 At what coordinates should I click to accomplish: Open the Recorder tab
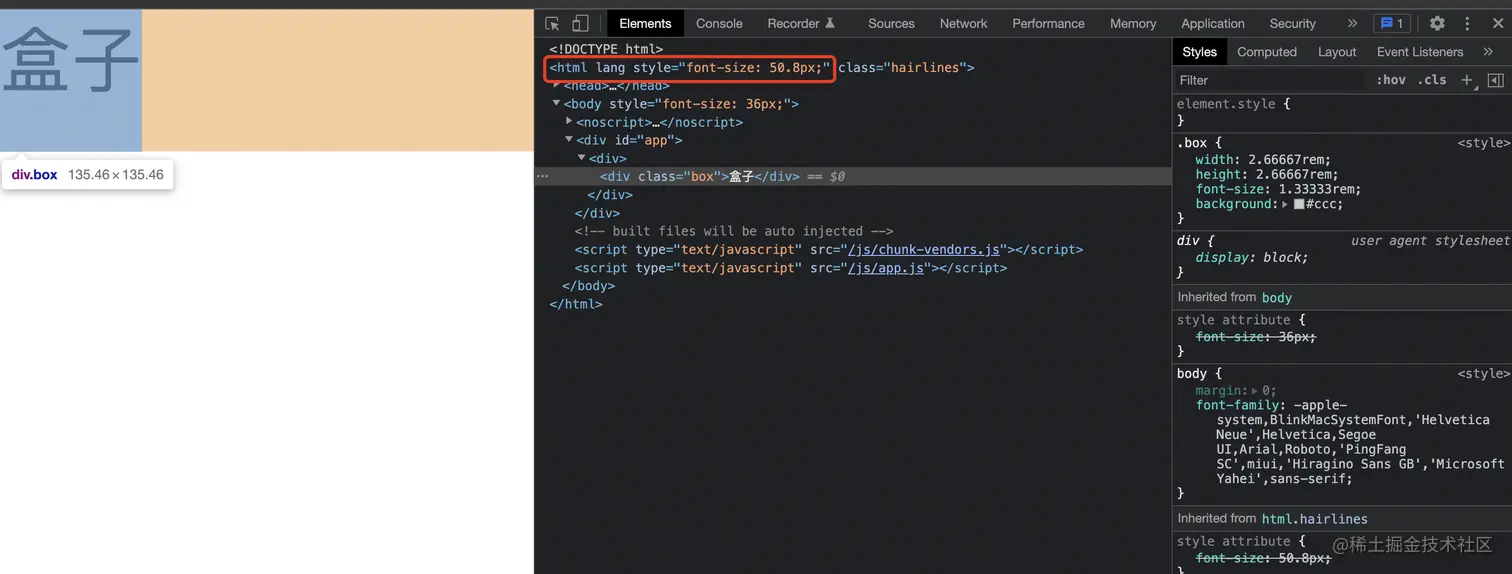pos(801,23)
